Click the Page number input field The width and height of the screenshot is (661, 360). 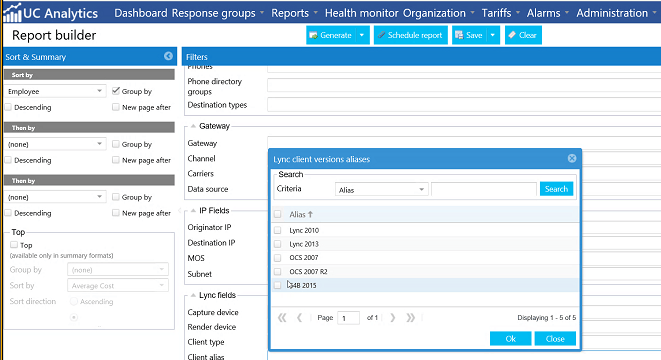(348, 318)
